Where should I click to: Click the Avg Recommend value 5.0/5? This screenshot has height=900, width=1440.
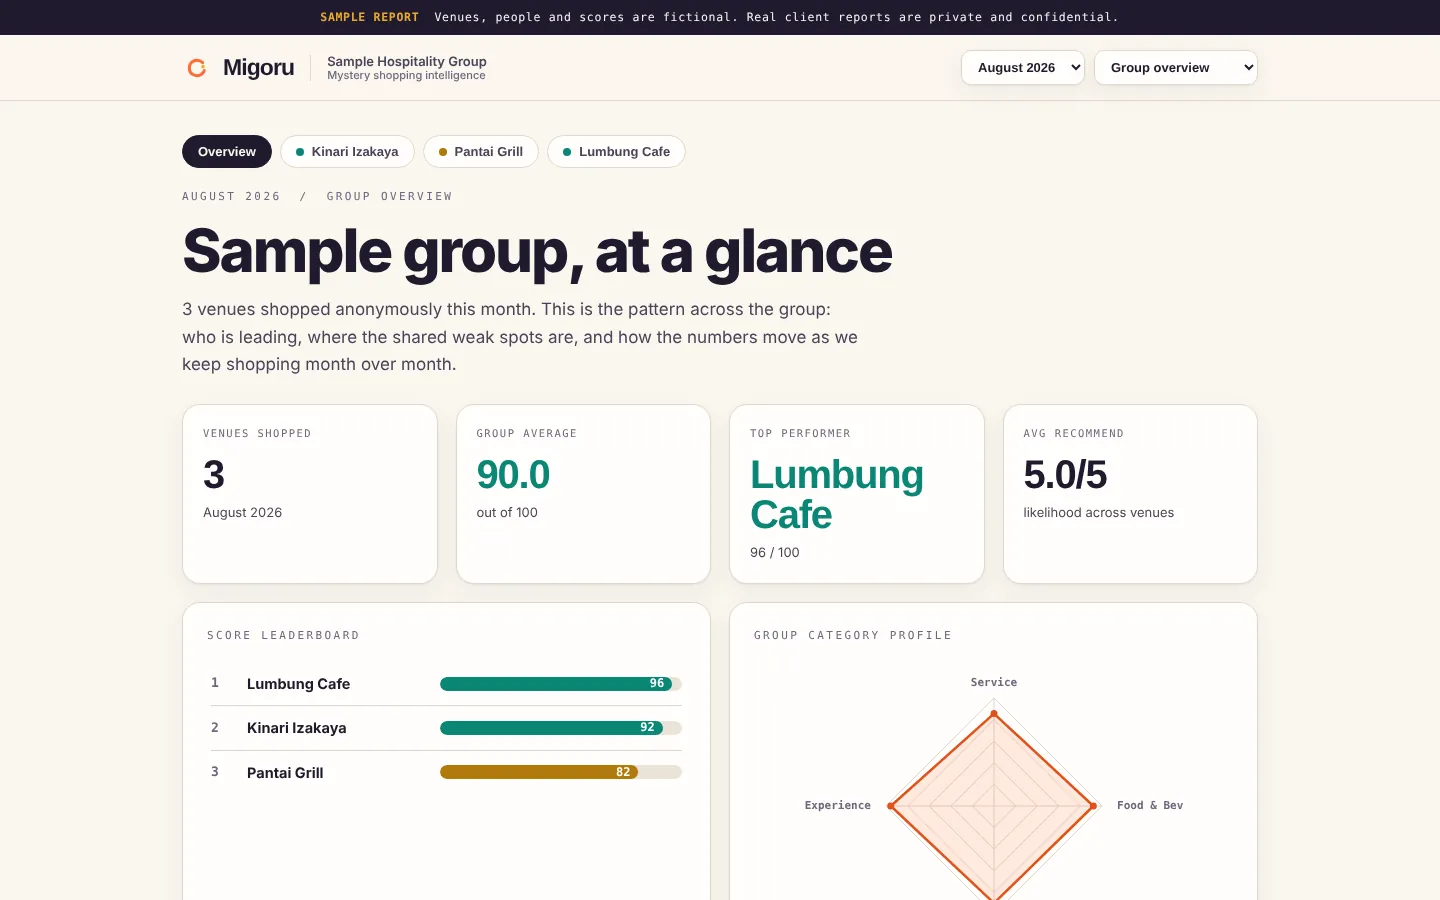(x=1065, y=475)
